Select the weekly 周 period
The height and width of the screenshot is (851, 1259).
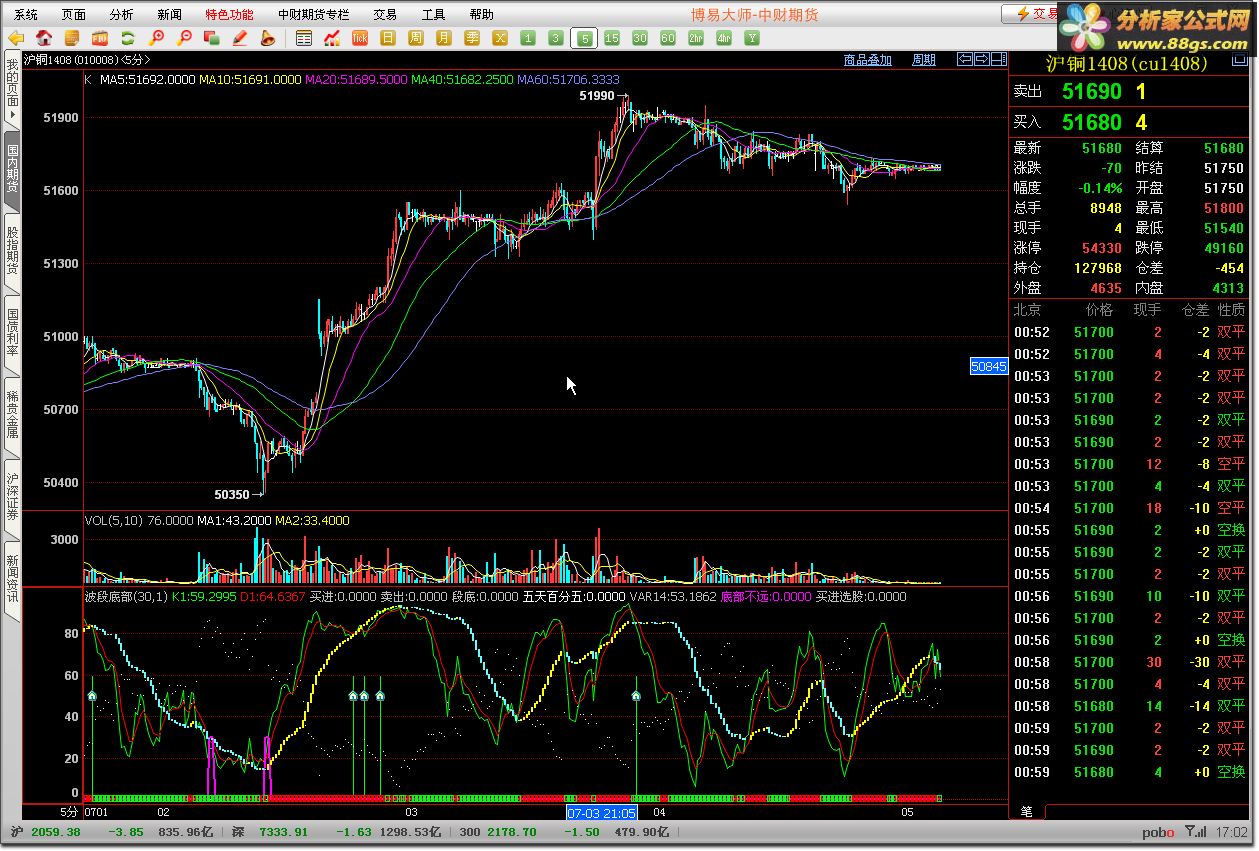tap(416, 38)
